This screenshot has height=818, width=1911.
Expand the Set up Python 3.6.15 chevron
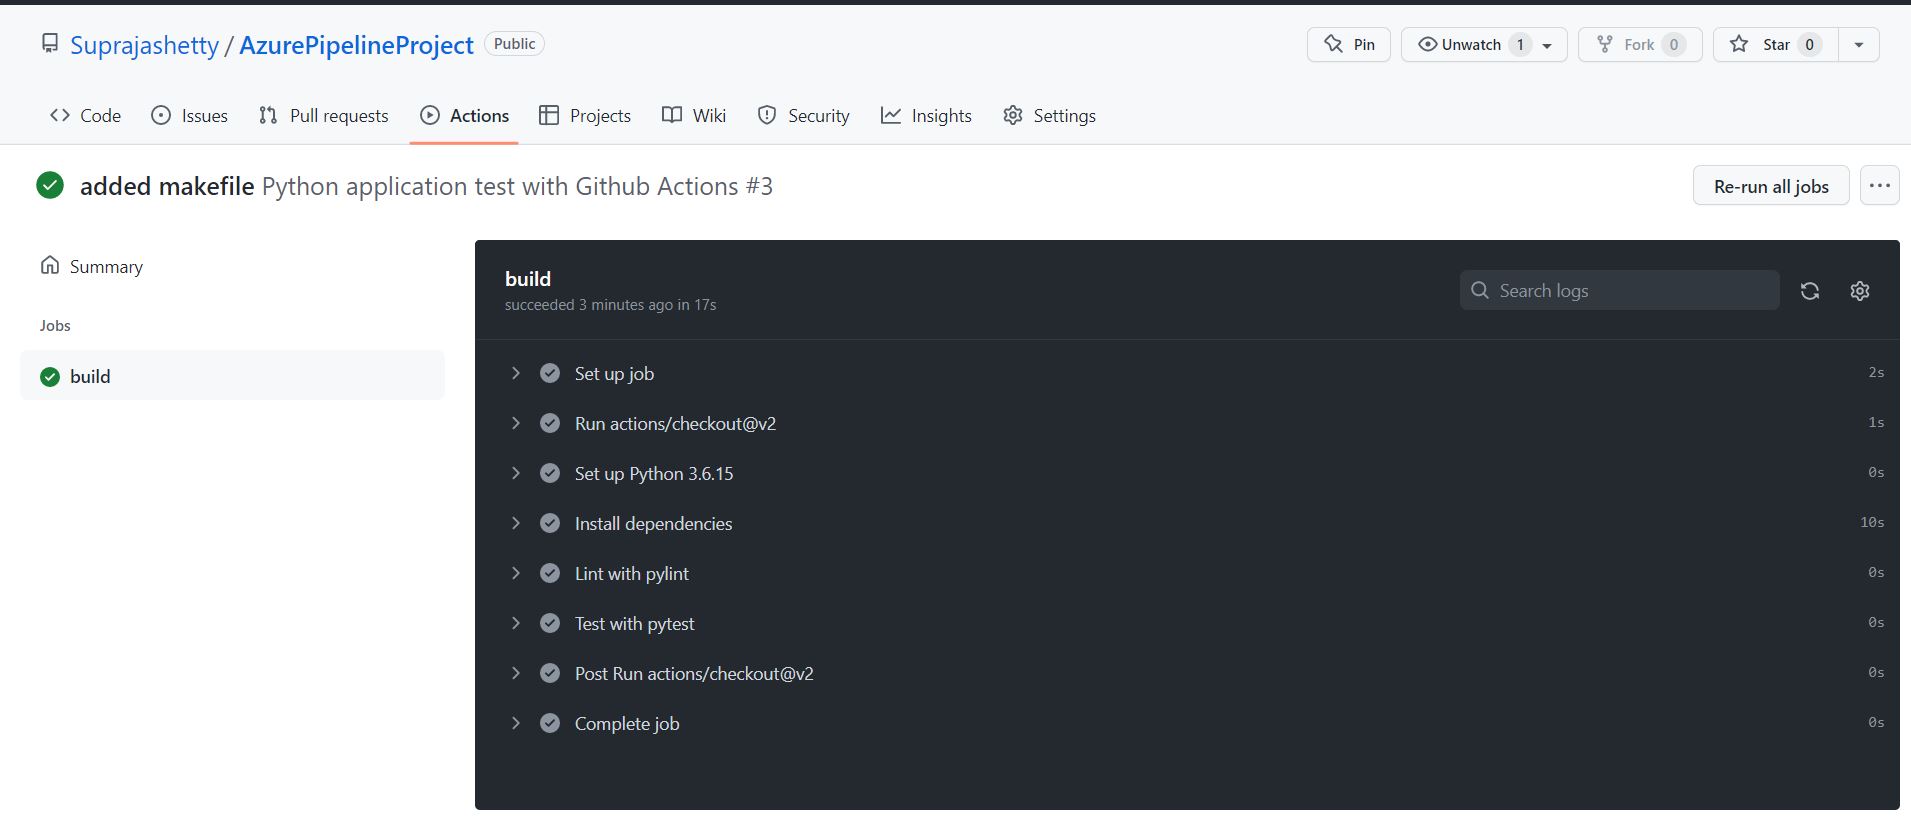[x=516, y=473]
